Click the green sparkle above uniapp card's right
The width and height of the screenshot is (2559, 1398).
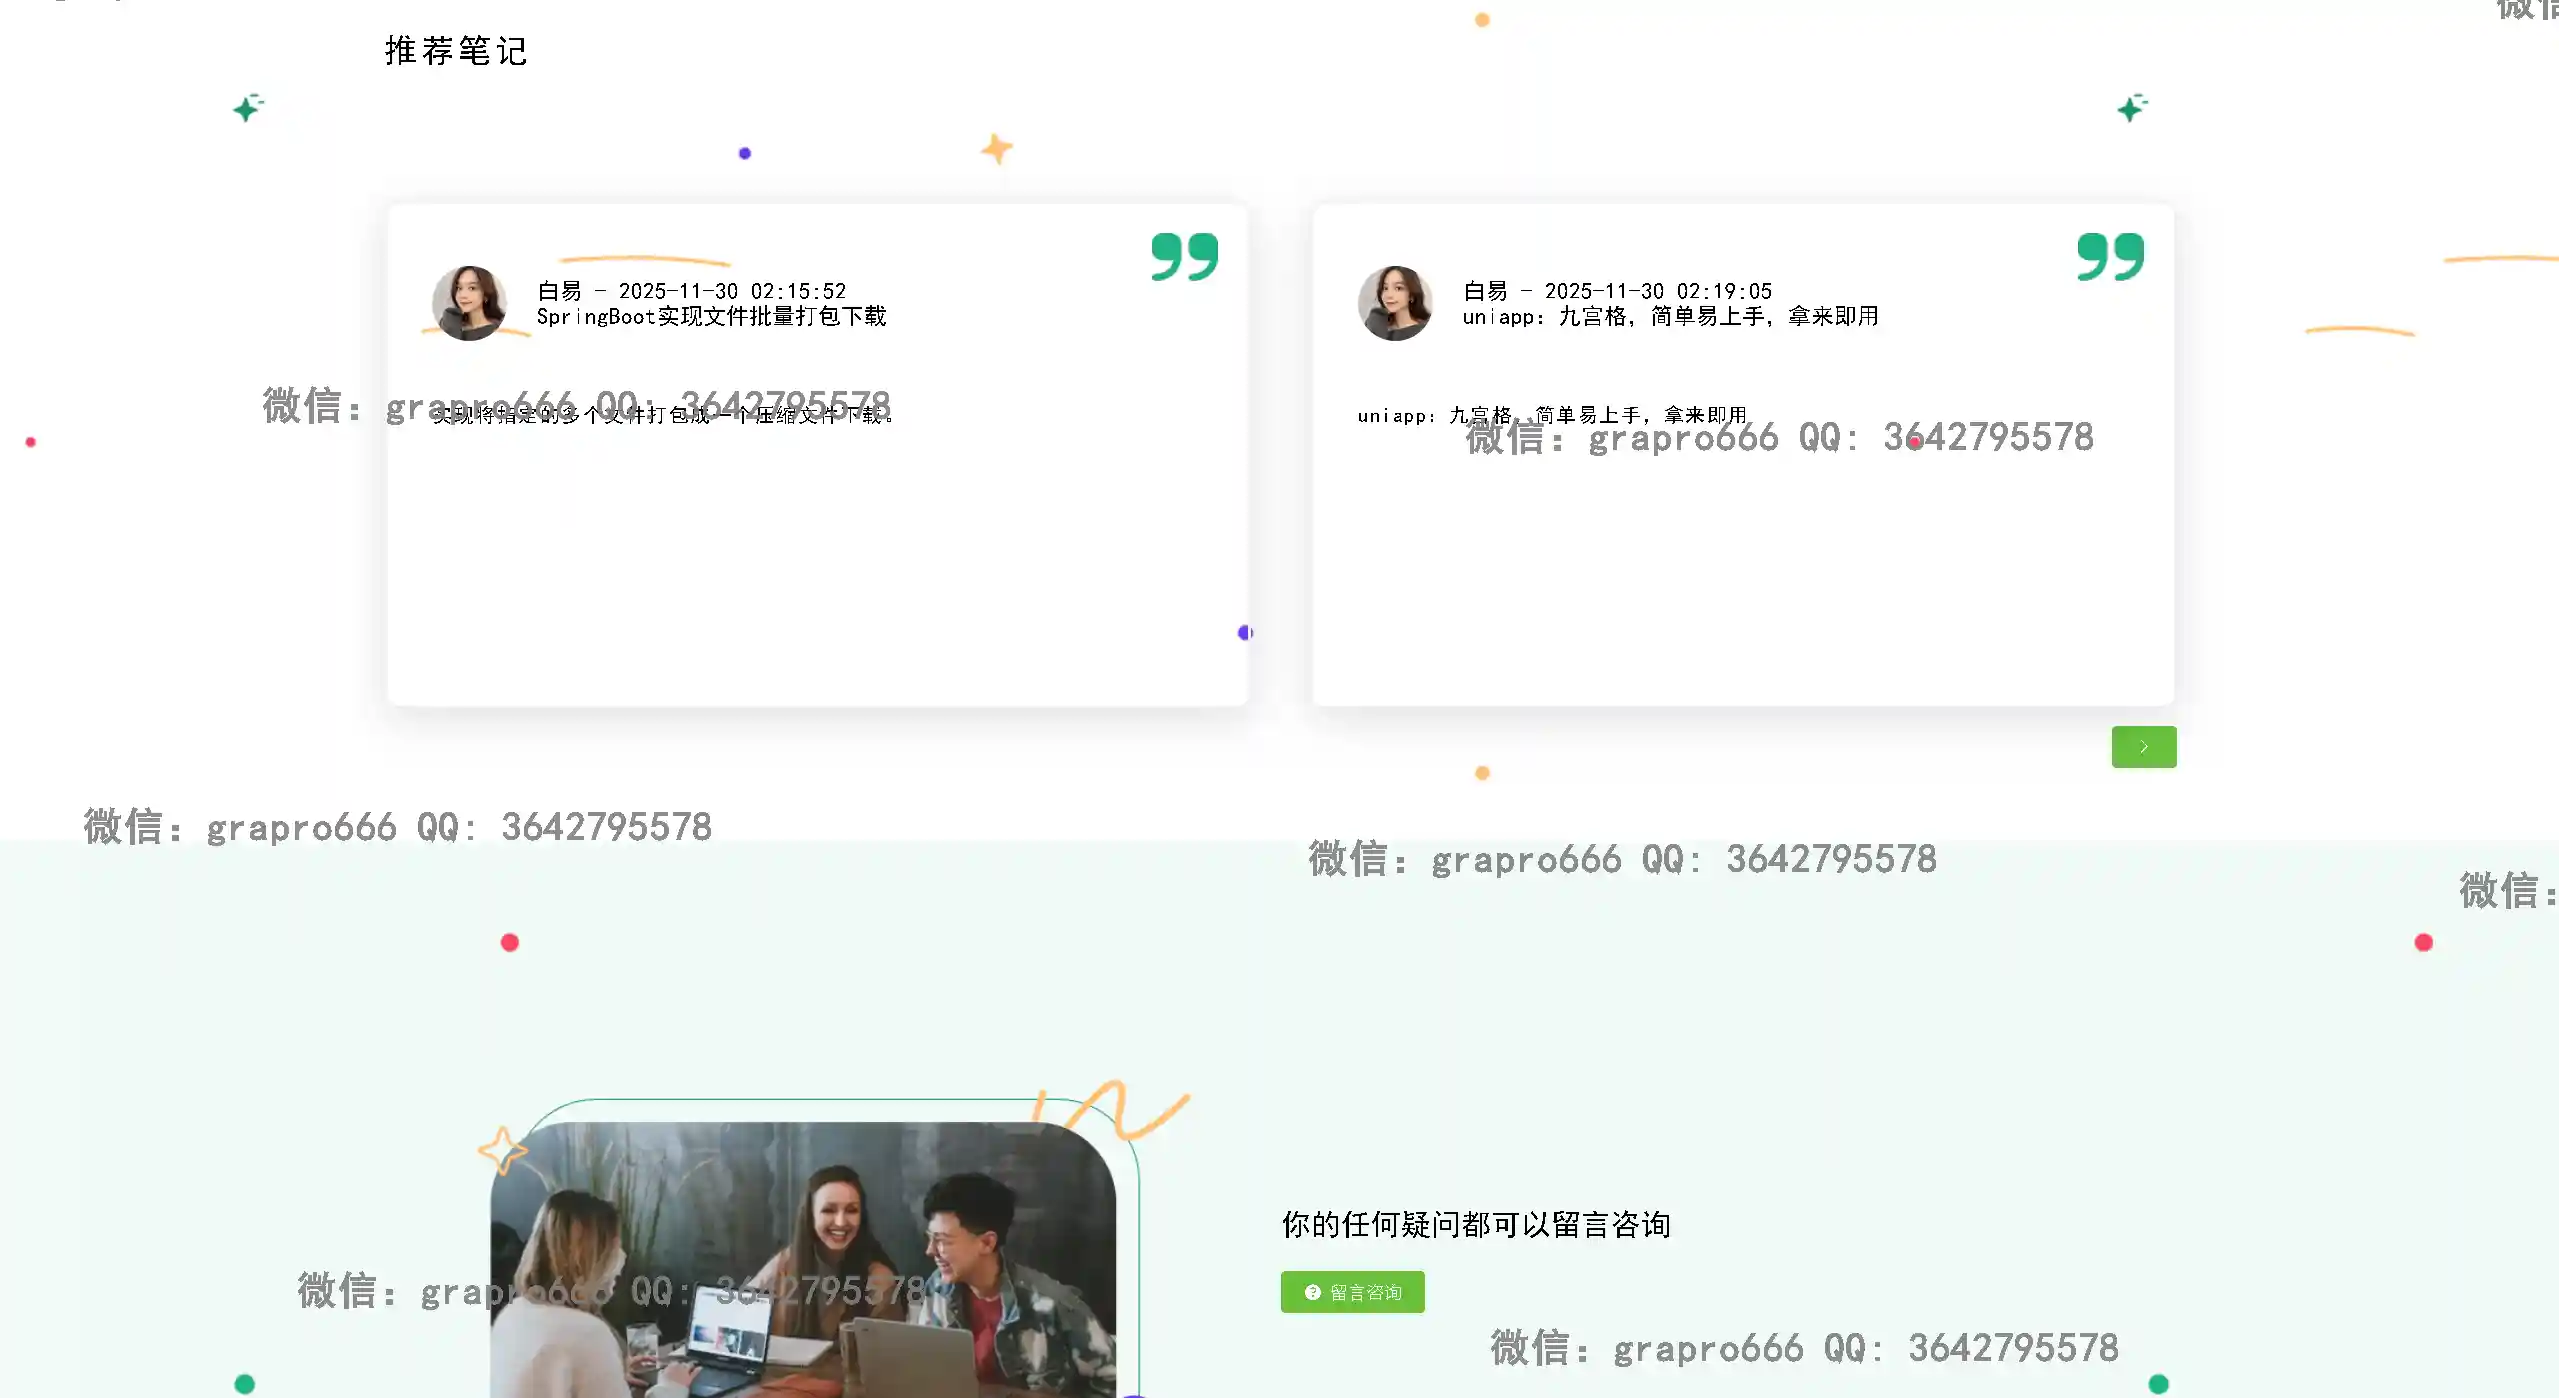(2131, 107)
